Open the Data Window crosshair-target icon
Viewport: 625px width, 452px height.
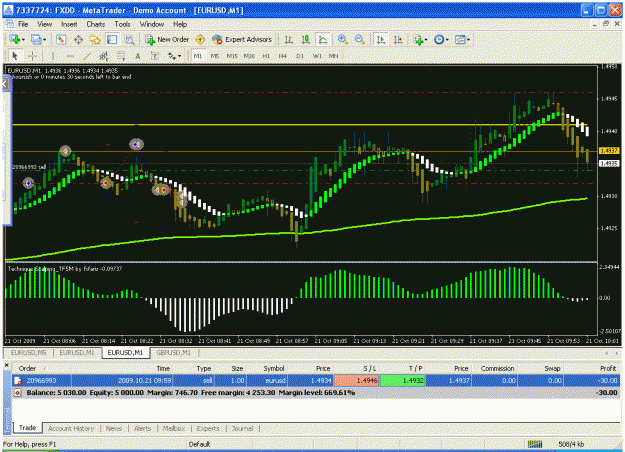(78, 39)
